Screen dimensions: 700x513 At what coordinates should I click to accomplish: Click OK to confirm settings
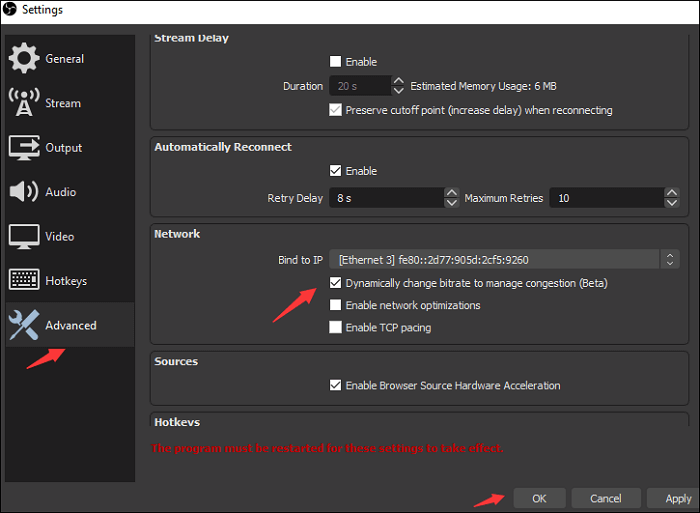539,498
